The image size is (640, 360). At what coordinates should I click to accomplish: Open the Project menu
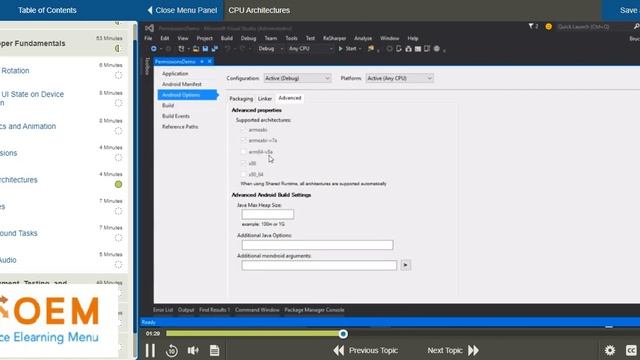(204, 38)
